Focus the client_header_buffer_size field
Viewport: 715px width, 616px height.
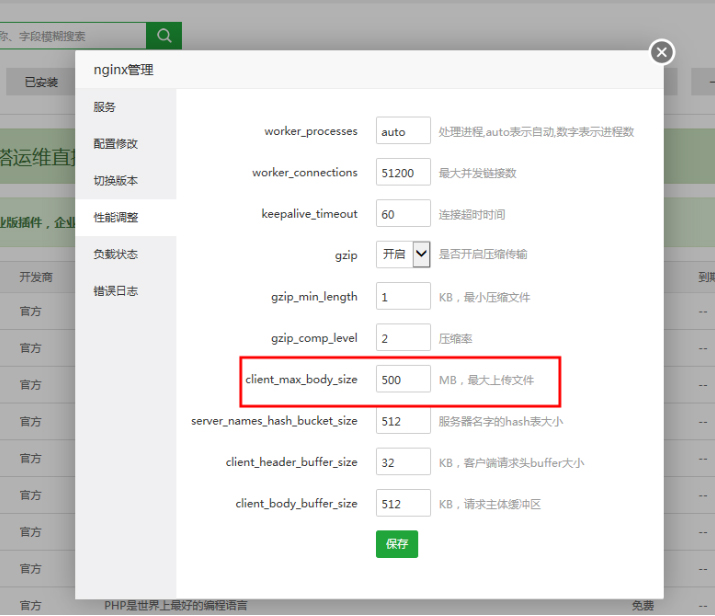click(403, 462)
